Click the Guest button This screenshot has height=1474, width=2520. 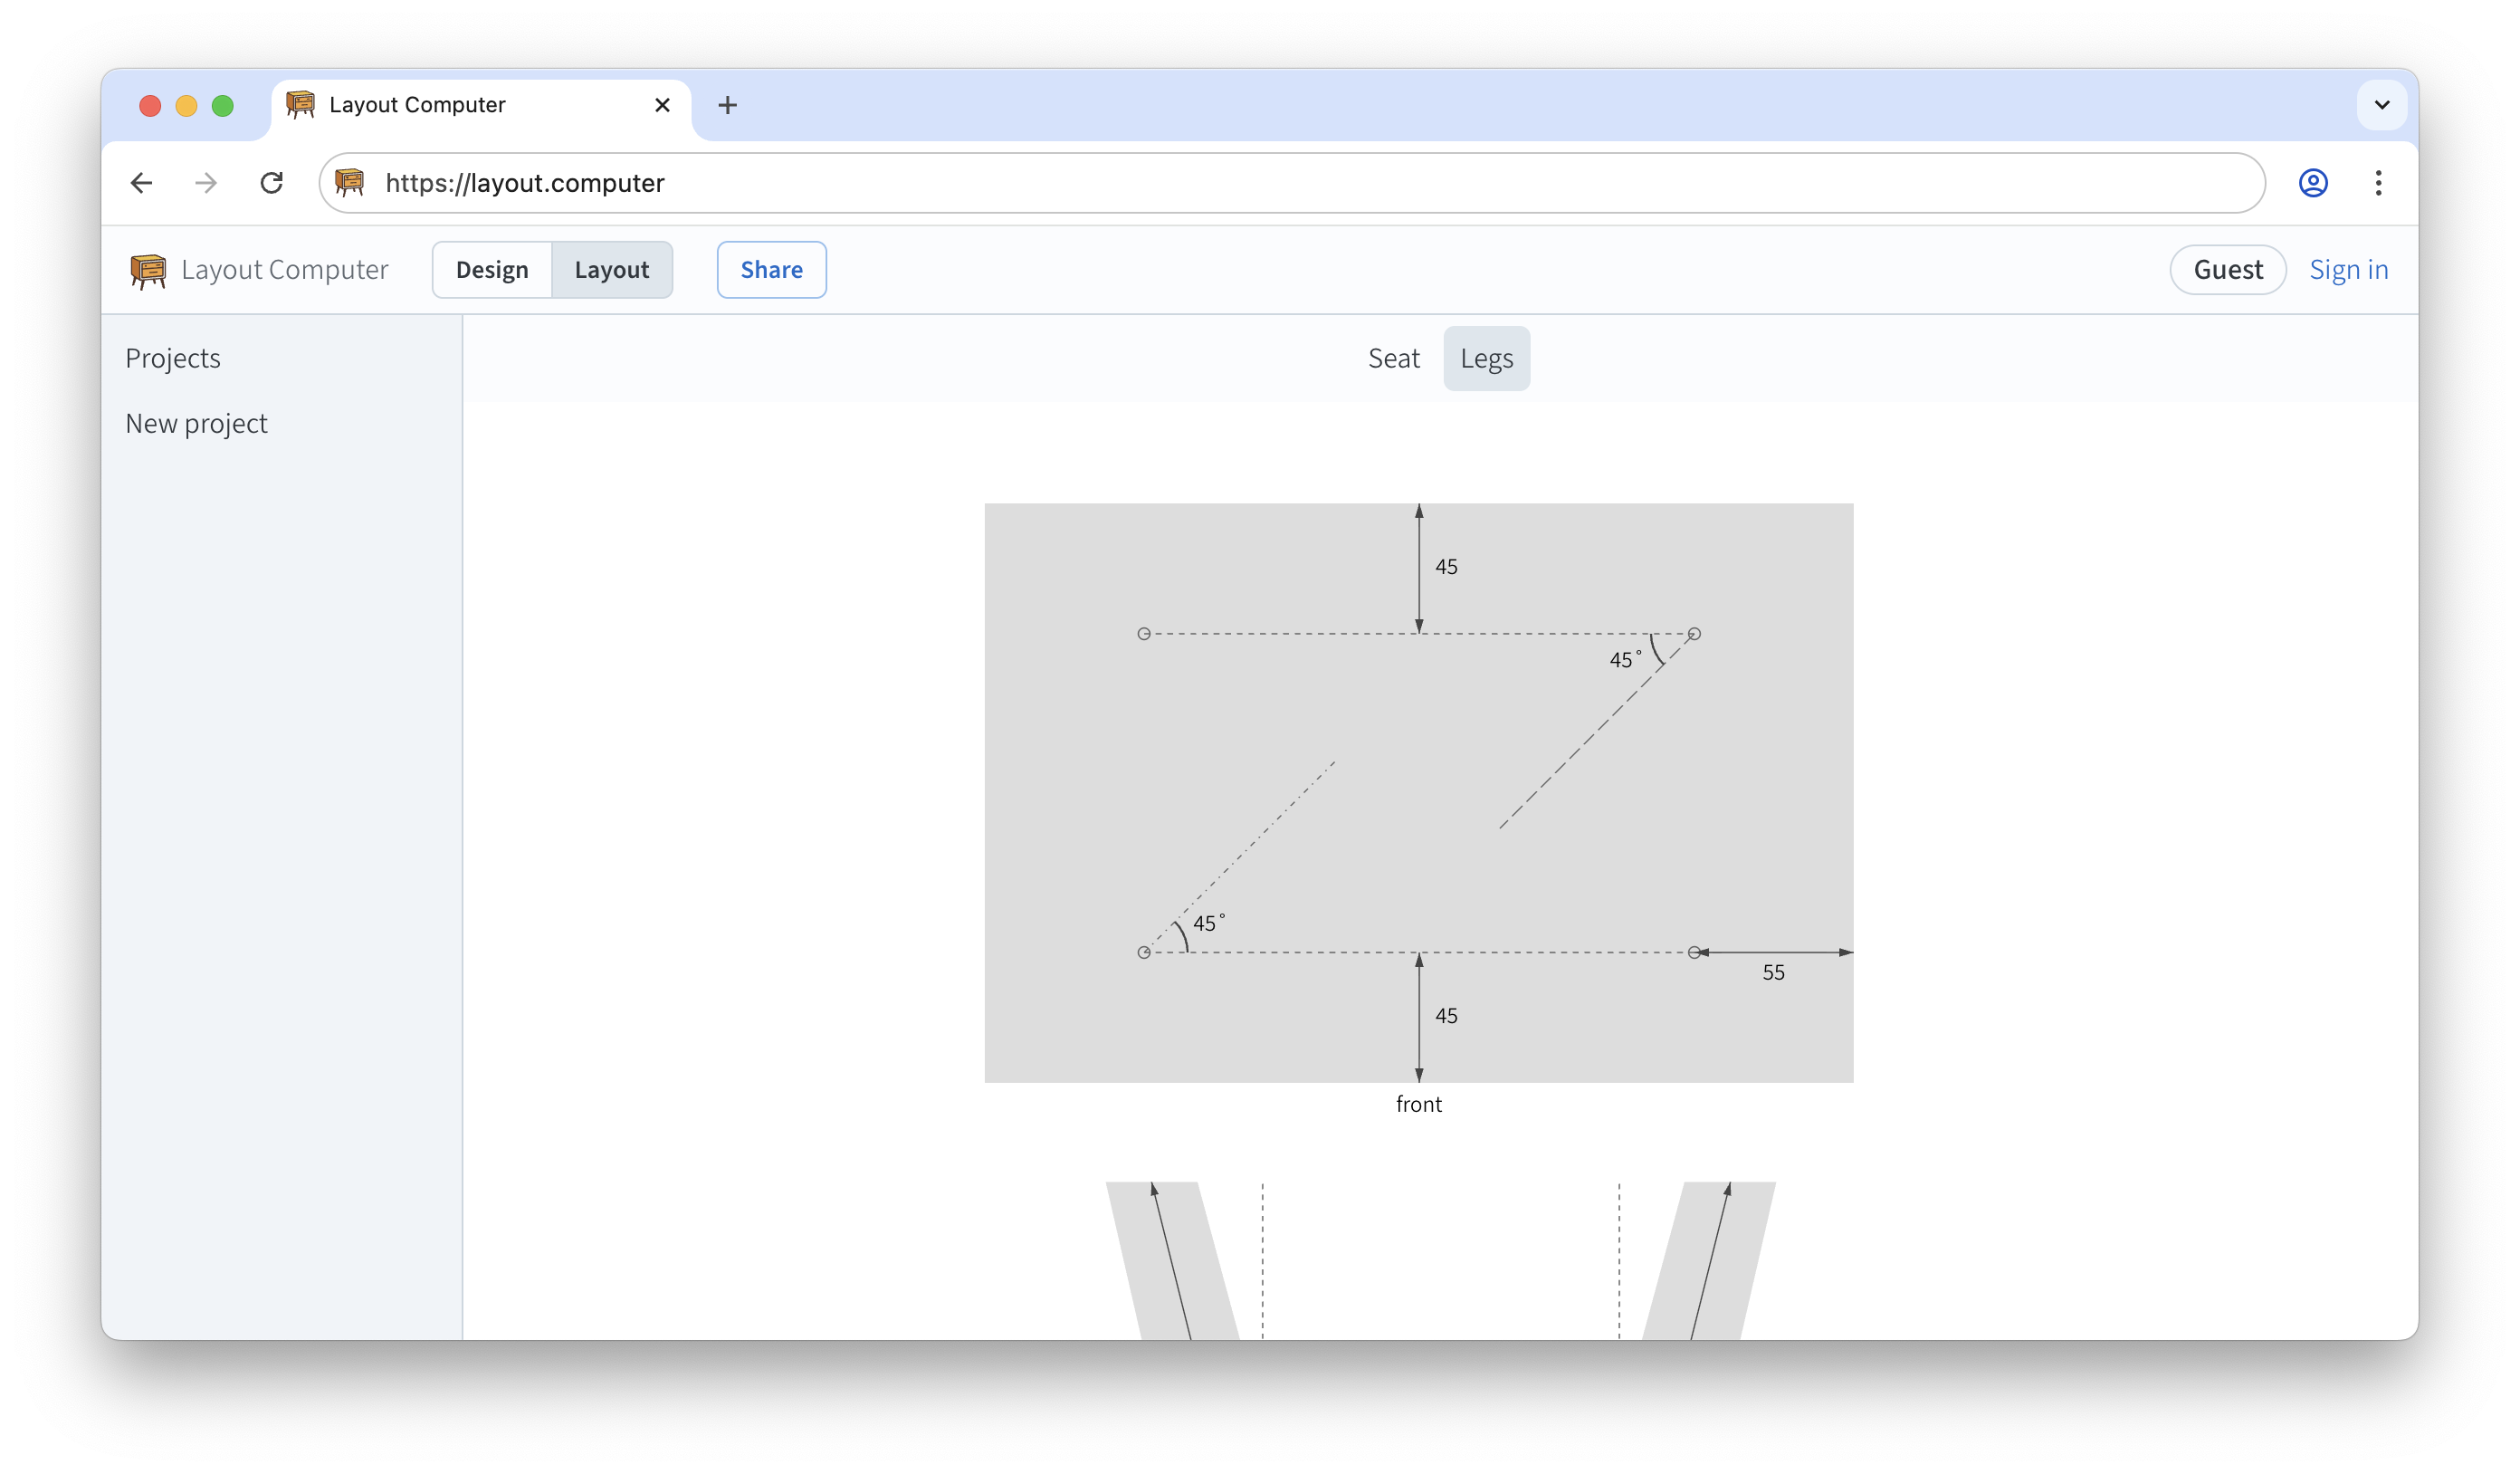pos(2227,270)
